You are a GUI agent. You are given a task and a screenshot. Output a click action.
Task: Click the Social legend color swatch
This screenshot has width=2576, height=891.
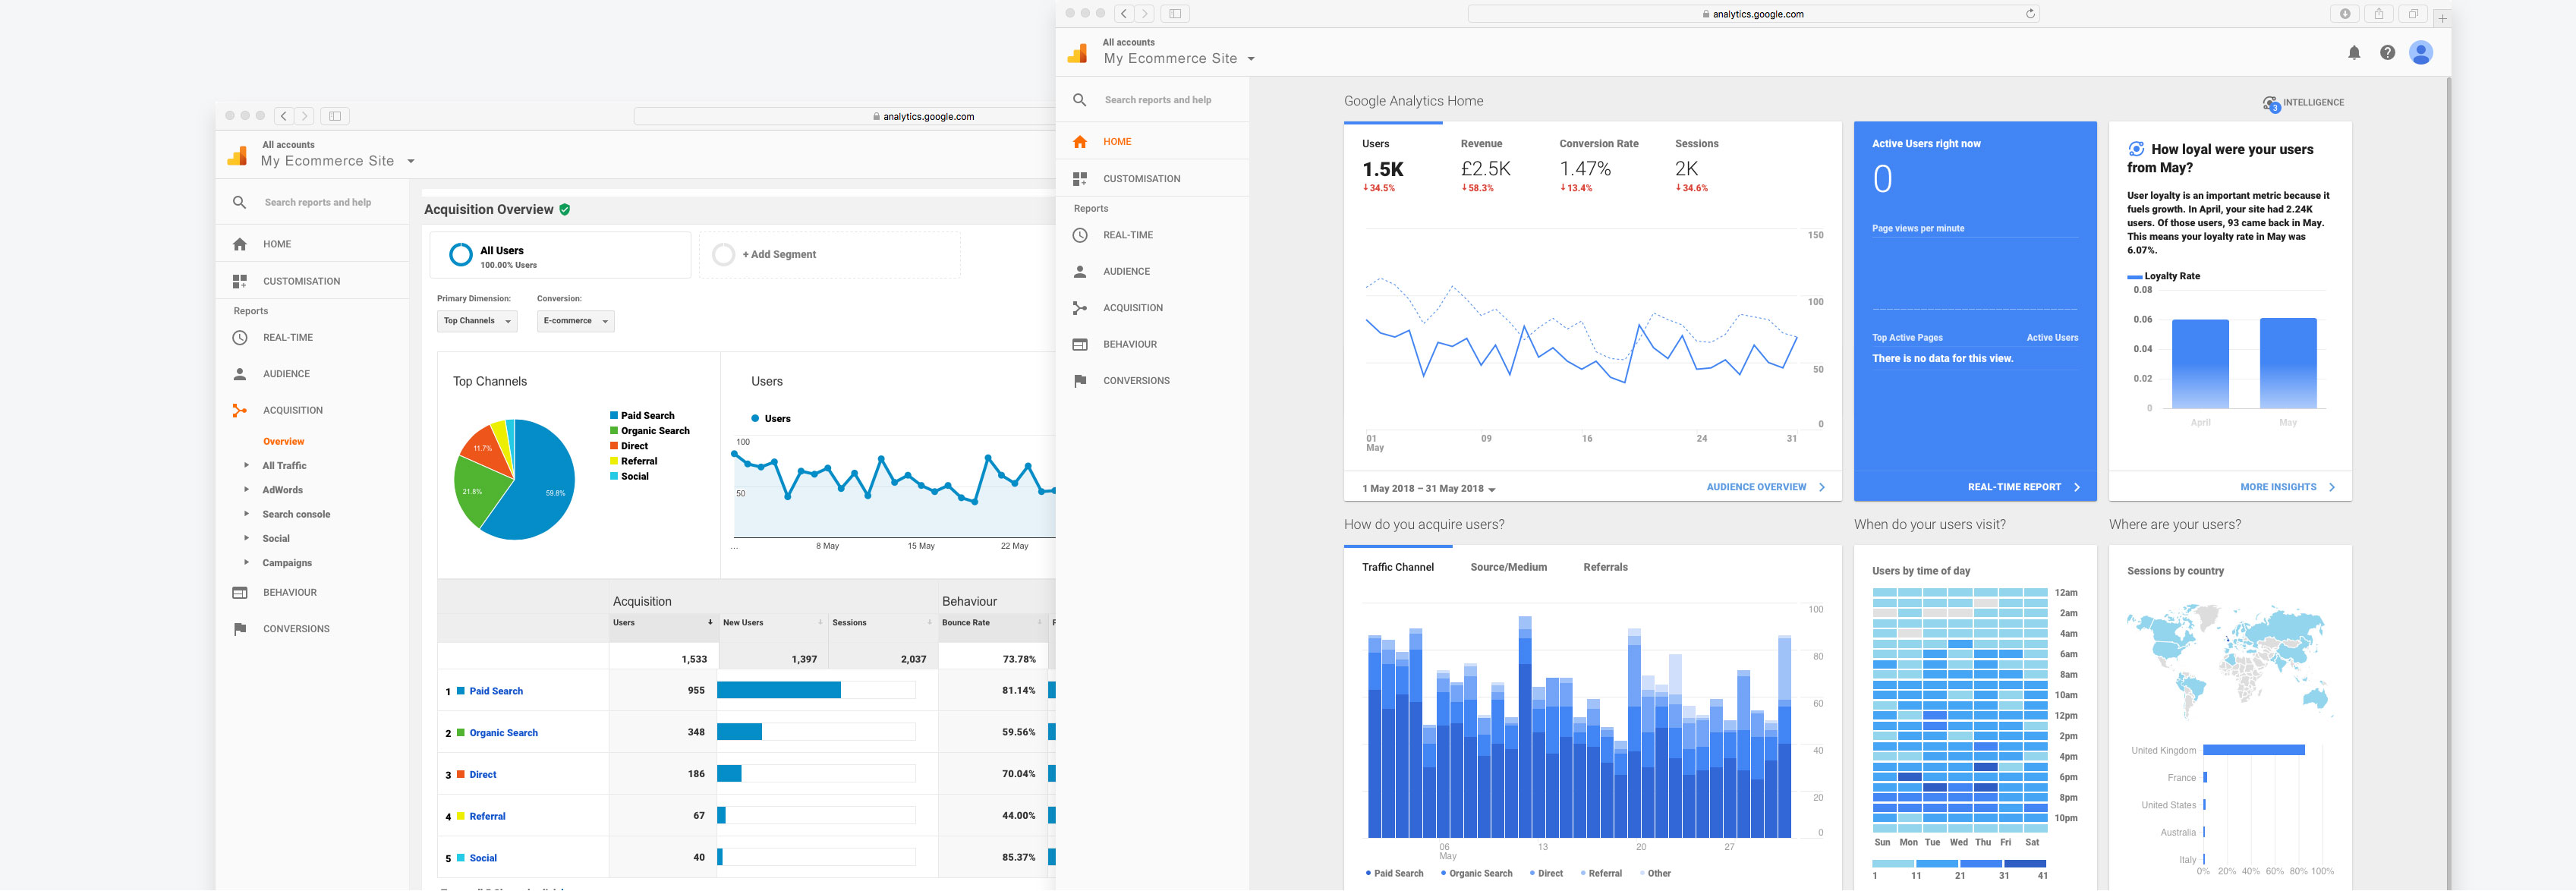click(614, 476)
